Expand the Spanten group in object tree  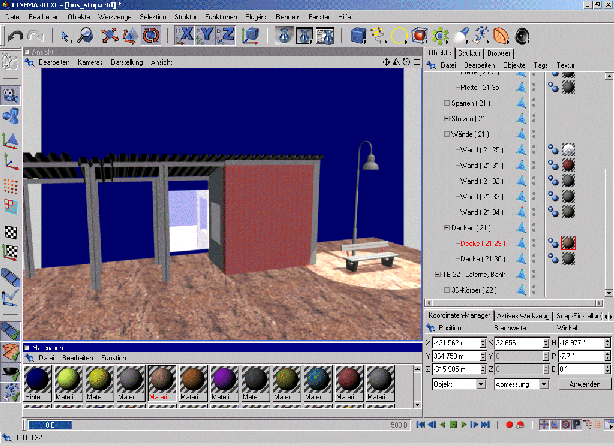tap(447, 103)
